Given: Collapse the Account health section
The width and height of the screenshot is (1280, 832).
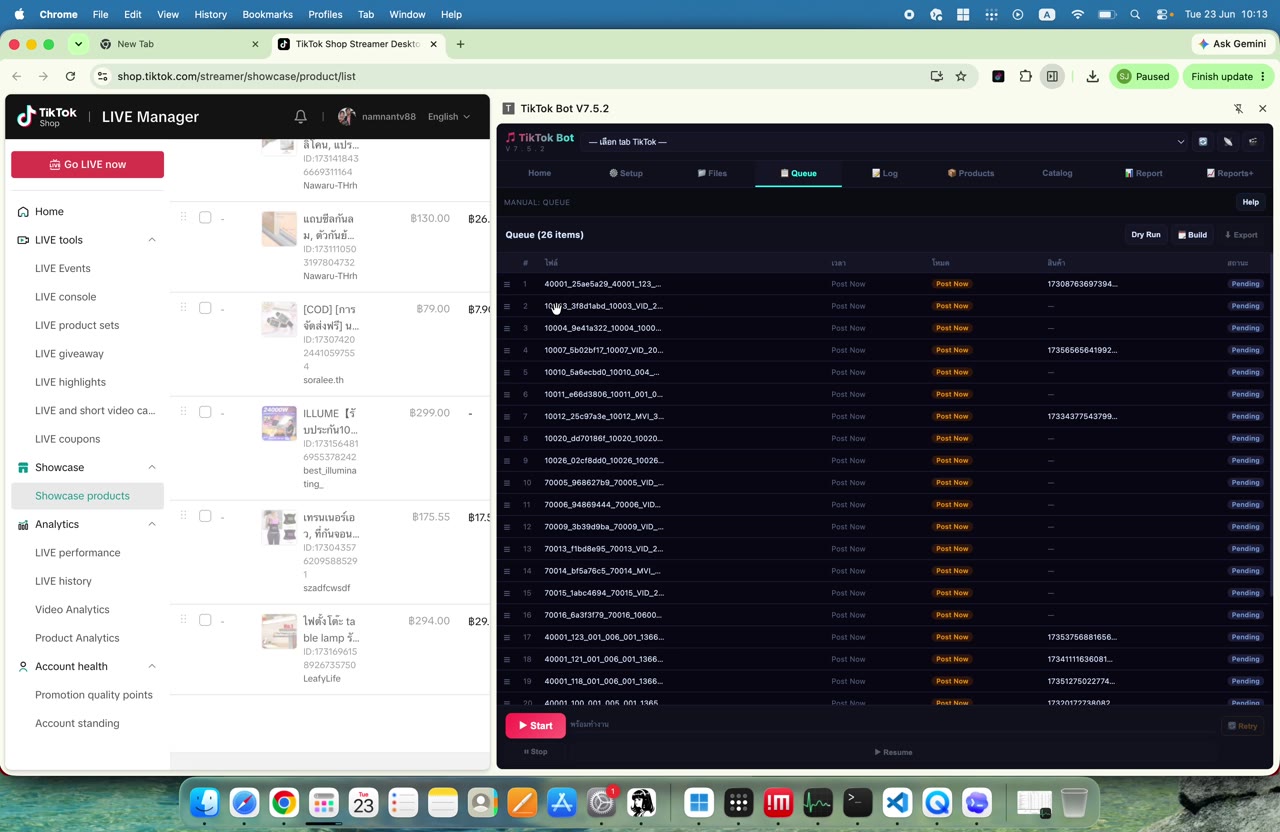Looking at the screenshot, I should (x=152, y=666).
